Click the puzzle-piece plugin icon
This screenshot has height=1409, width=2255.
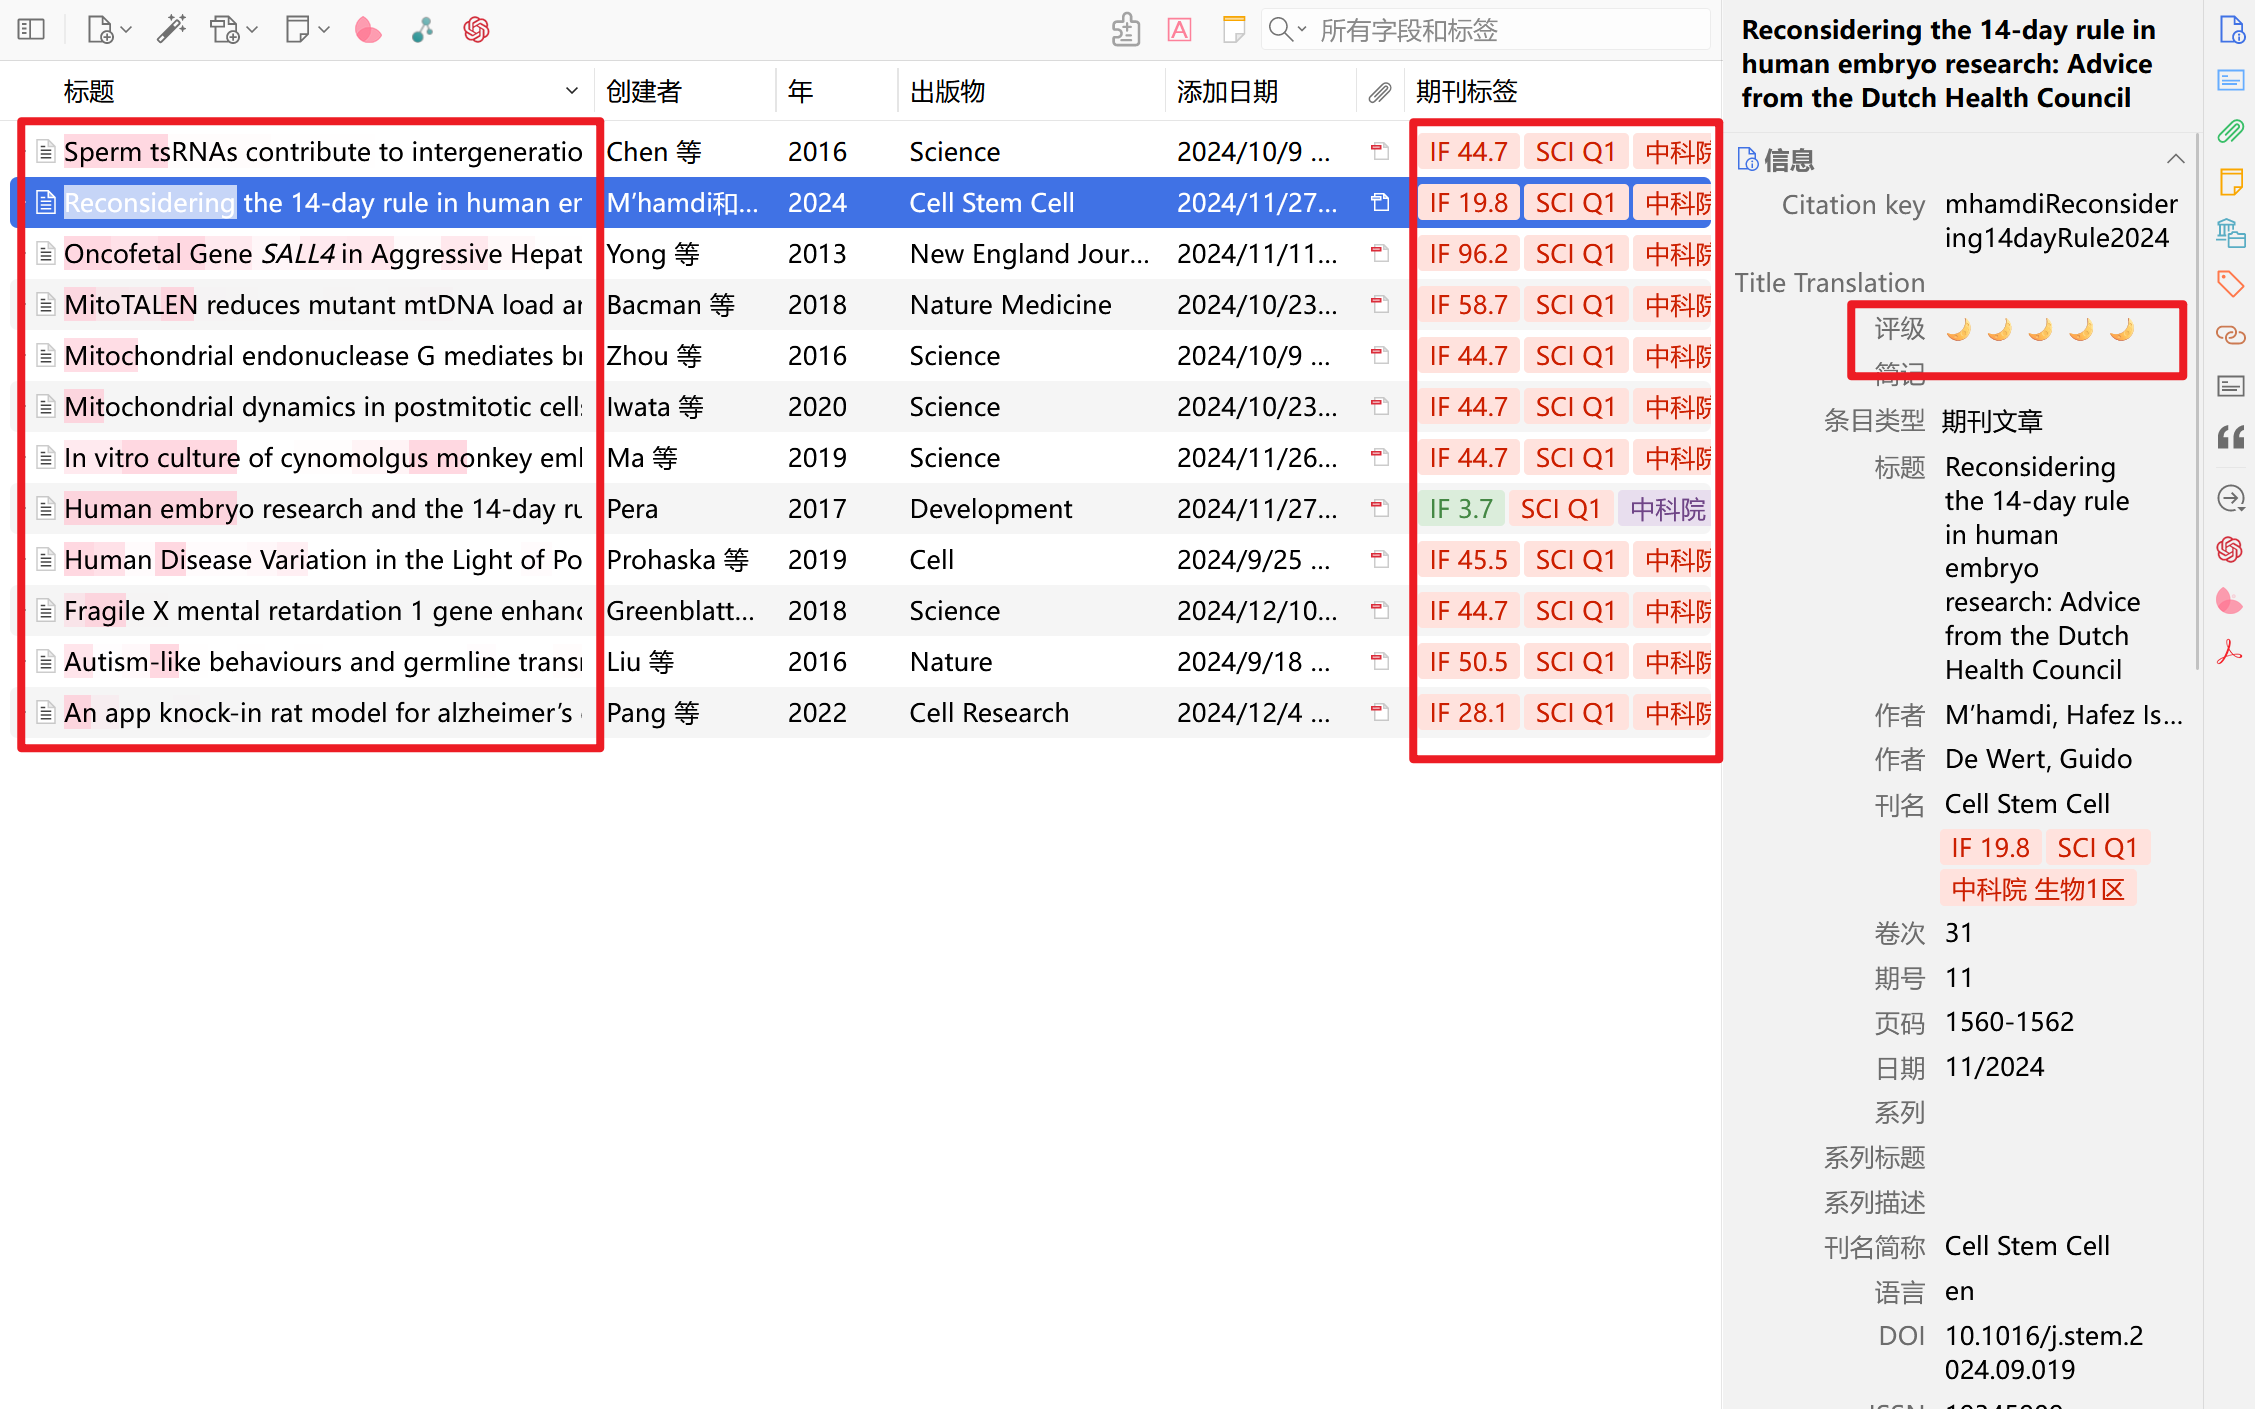1126,30
